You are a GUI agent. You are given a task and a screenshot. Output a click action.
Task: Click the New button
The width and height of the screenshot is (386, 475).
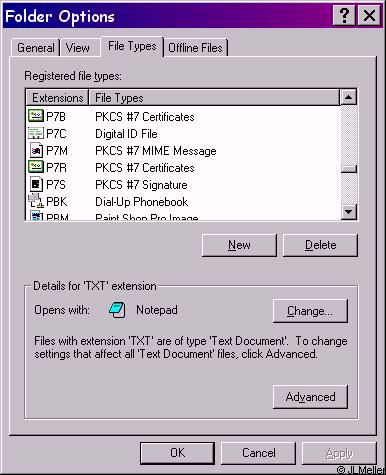click(x=239, y=245)
